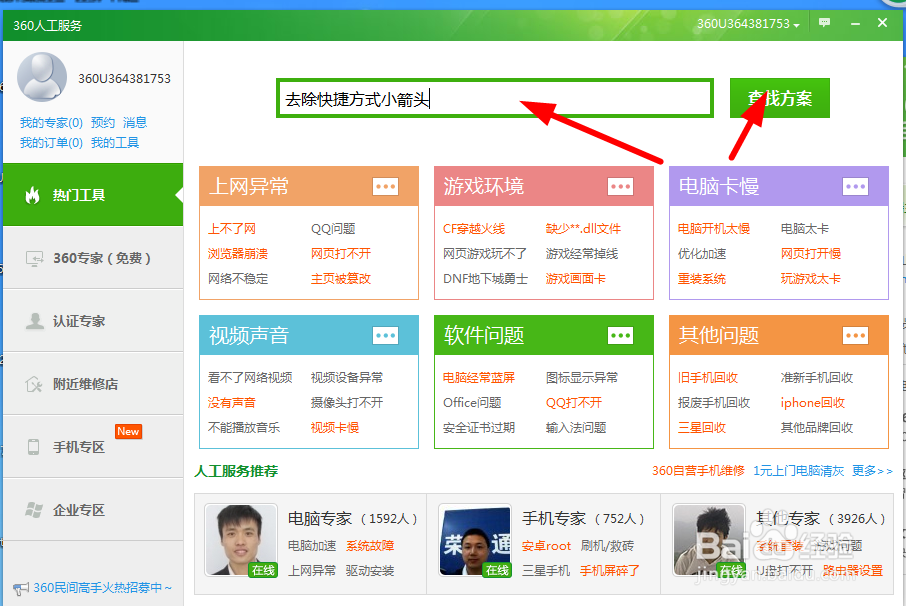Click the feedback message icon in title bar
906x606 pixels.
[825, 23]
